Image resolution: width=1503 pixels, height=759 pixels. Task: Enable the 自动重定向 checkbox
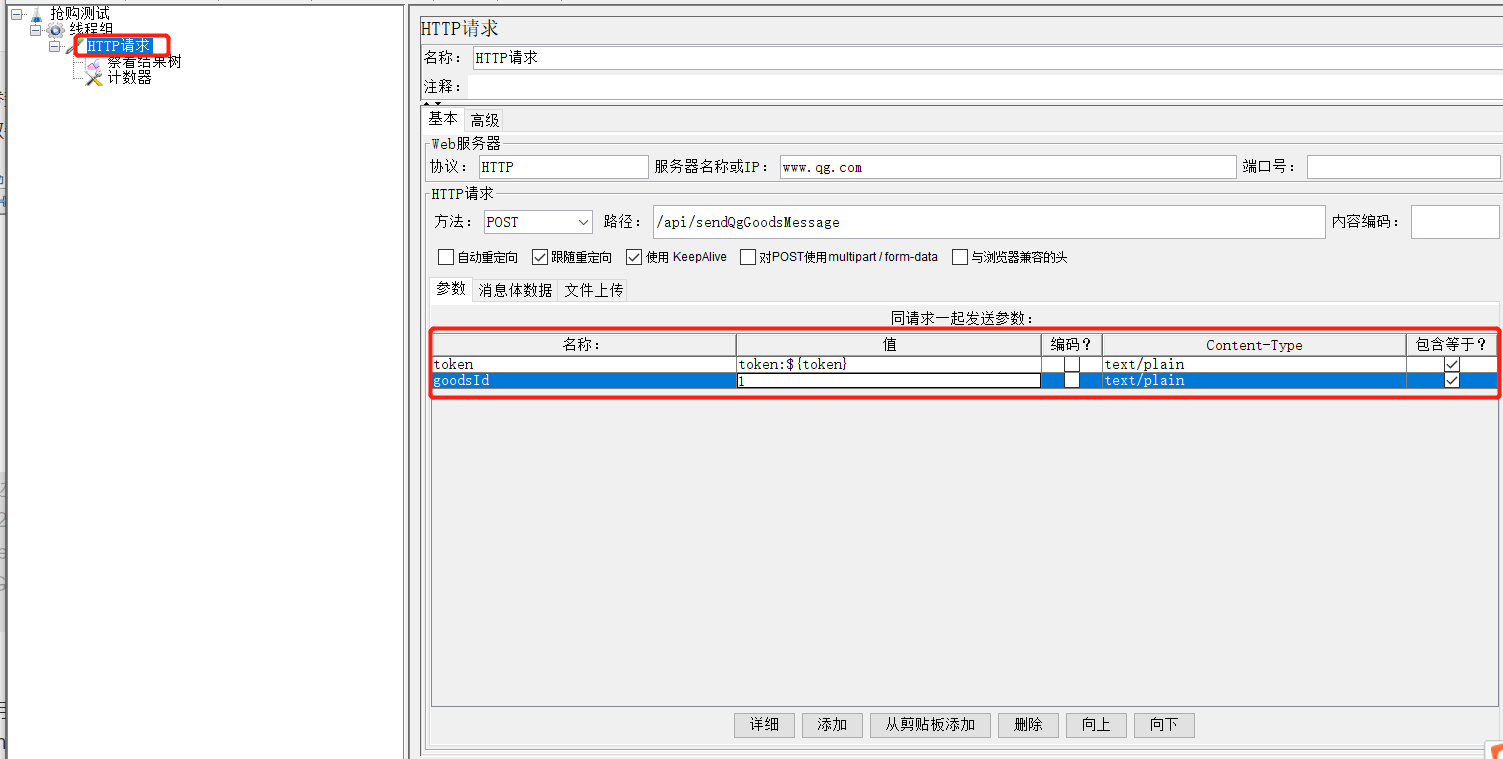pyautogui.click(x=446, y=257)
